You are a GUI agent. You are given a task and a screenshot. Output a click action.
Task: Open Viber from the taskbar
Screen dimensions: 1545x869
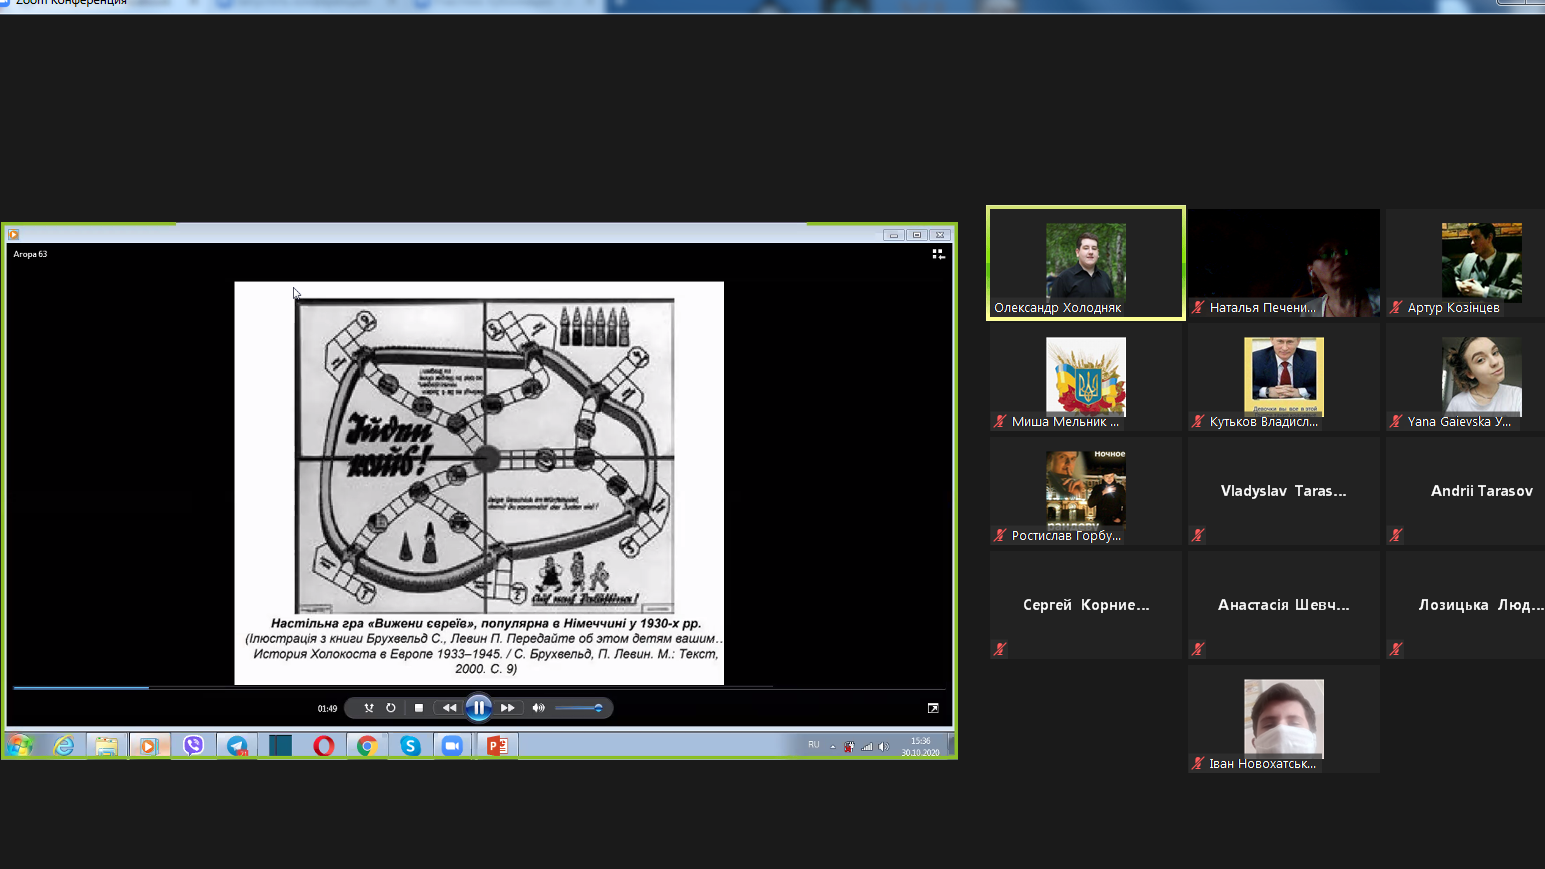[x=193, y=746]
